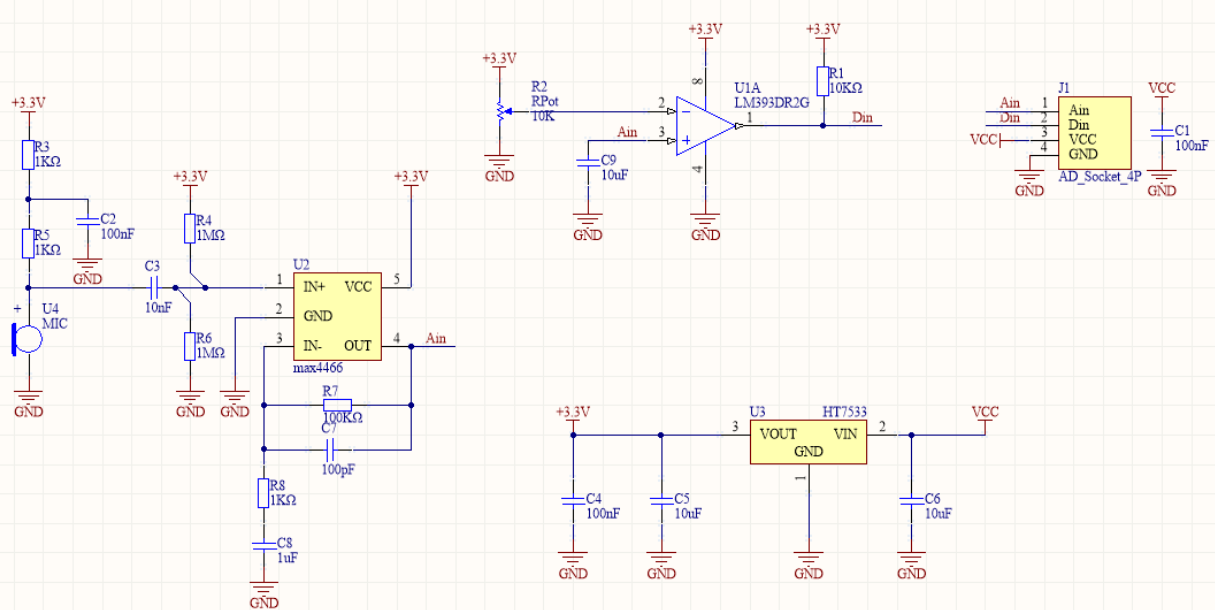Click the AD_Socket_4P connector J1 body

1095,132
